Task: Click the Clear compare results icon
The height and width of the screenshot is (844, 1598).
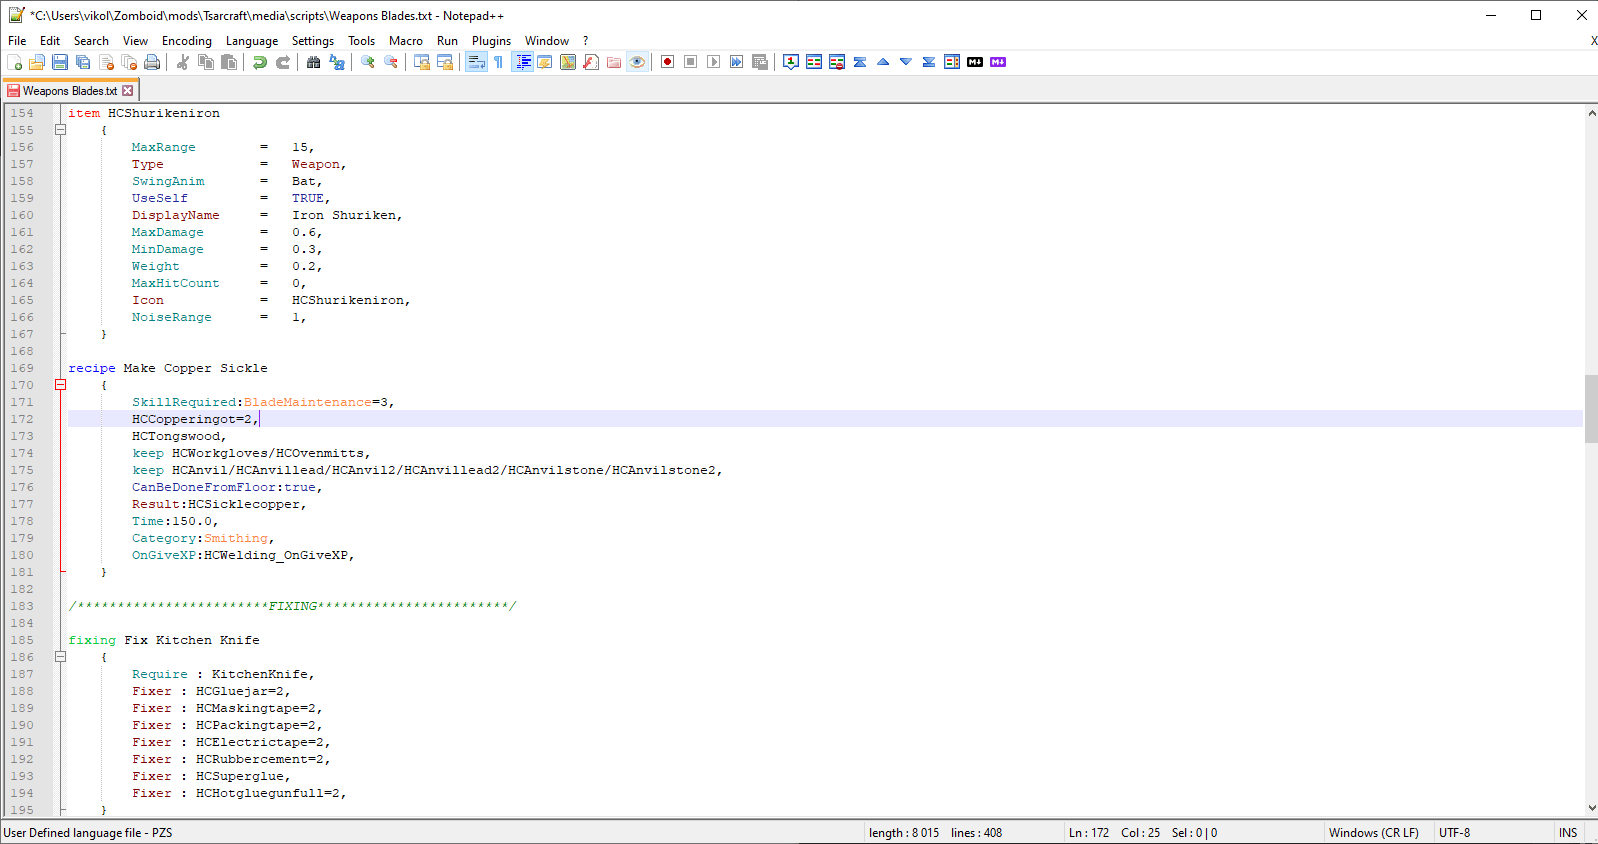Action: pyautogui.click(x=837, y=62)
